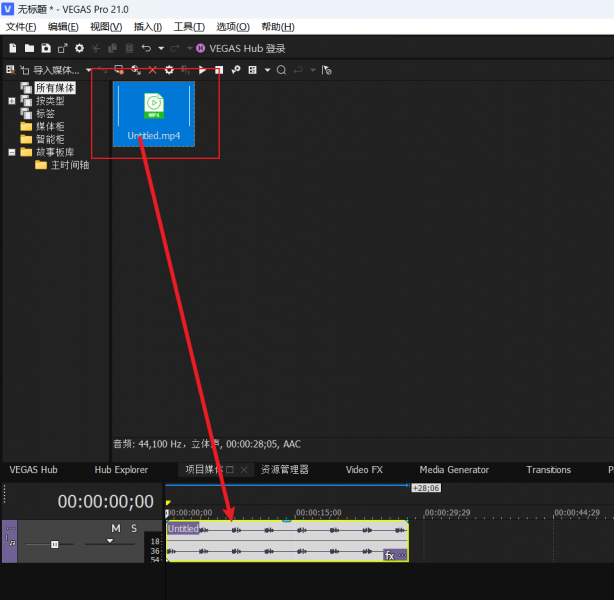
Task: Open a project with the folder icon
Action: [x=29, y=48]
